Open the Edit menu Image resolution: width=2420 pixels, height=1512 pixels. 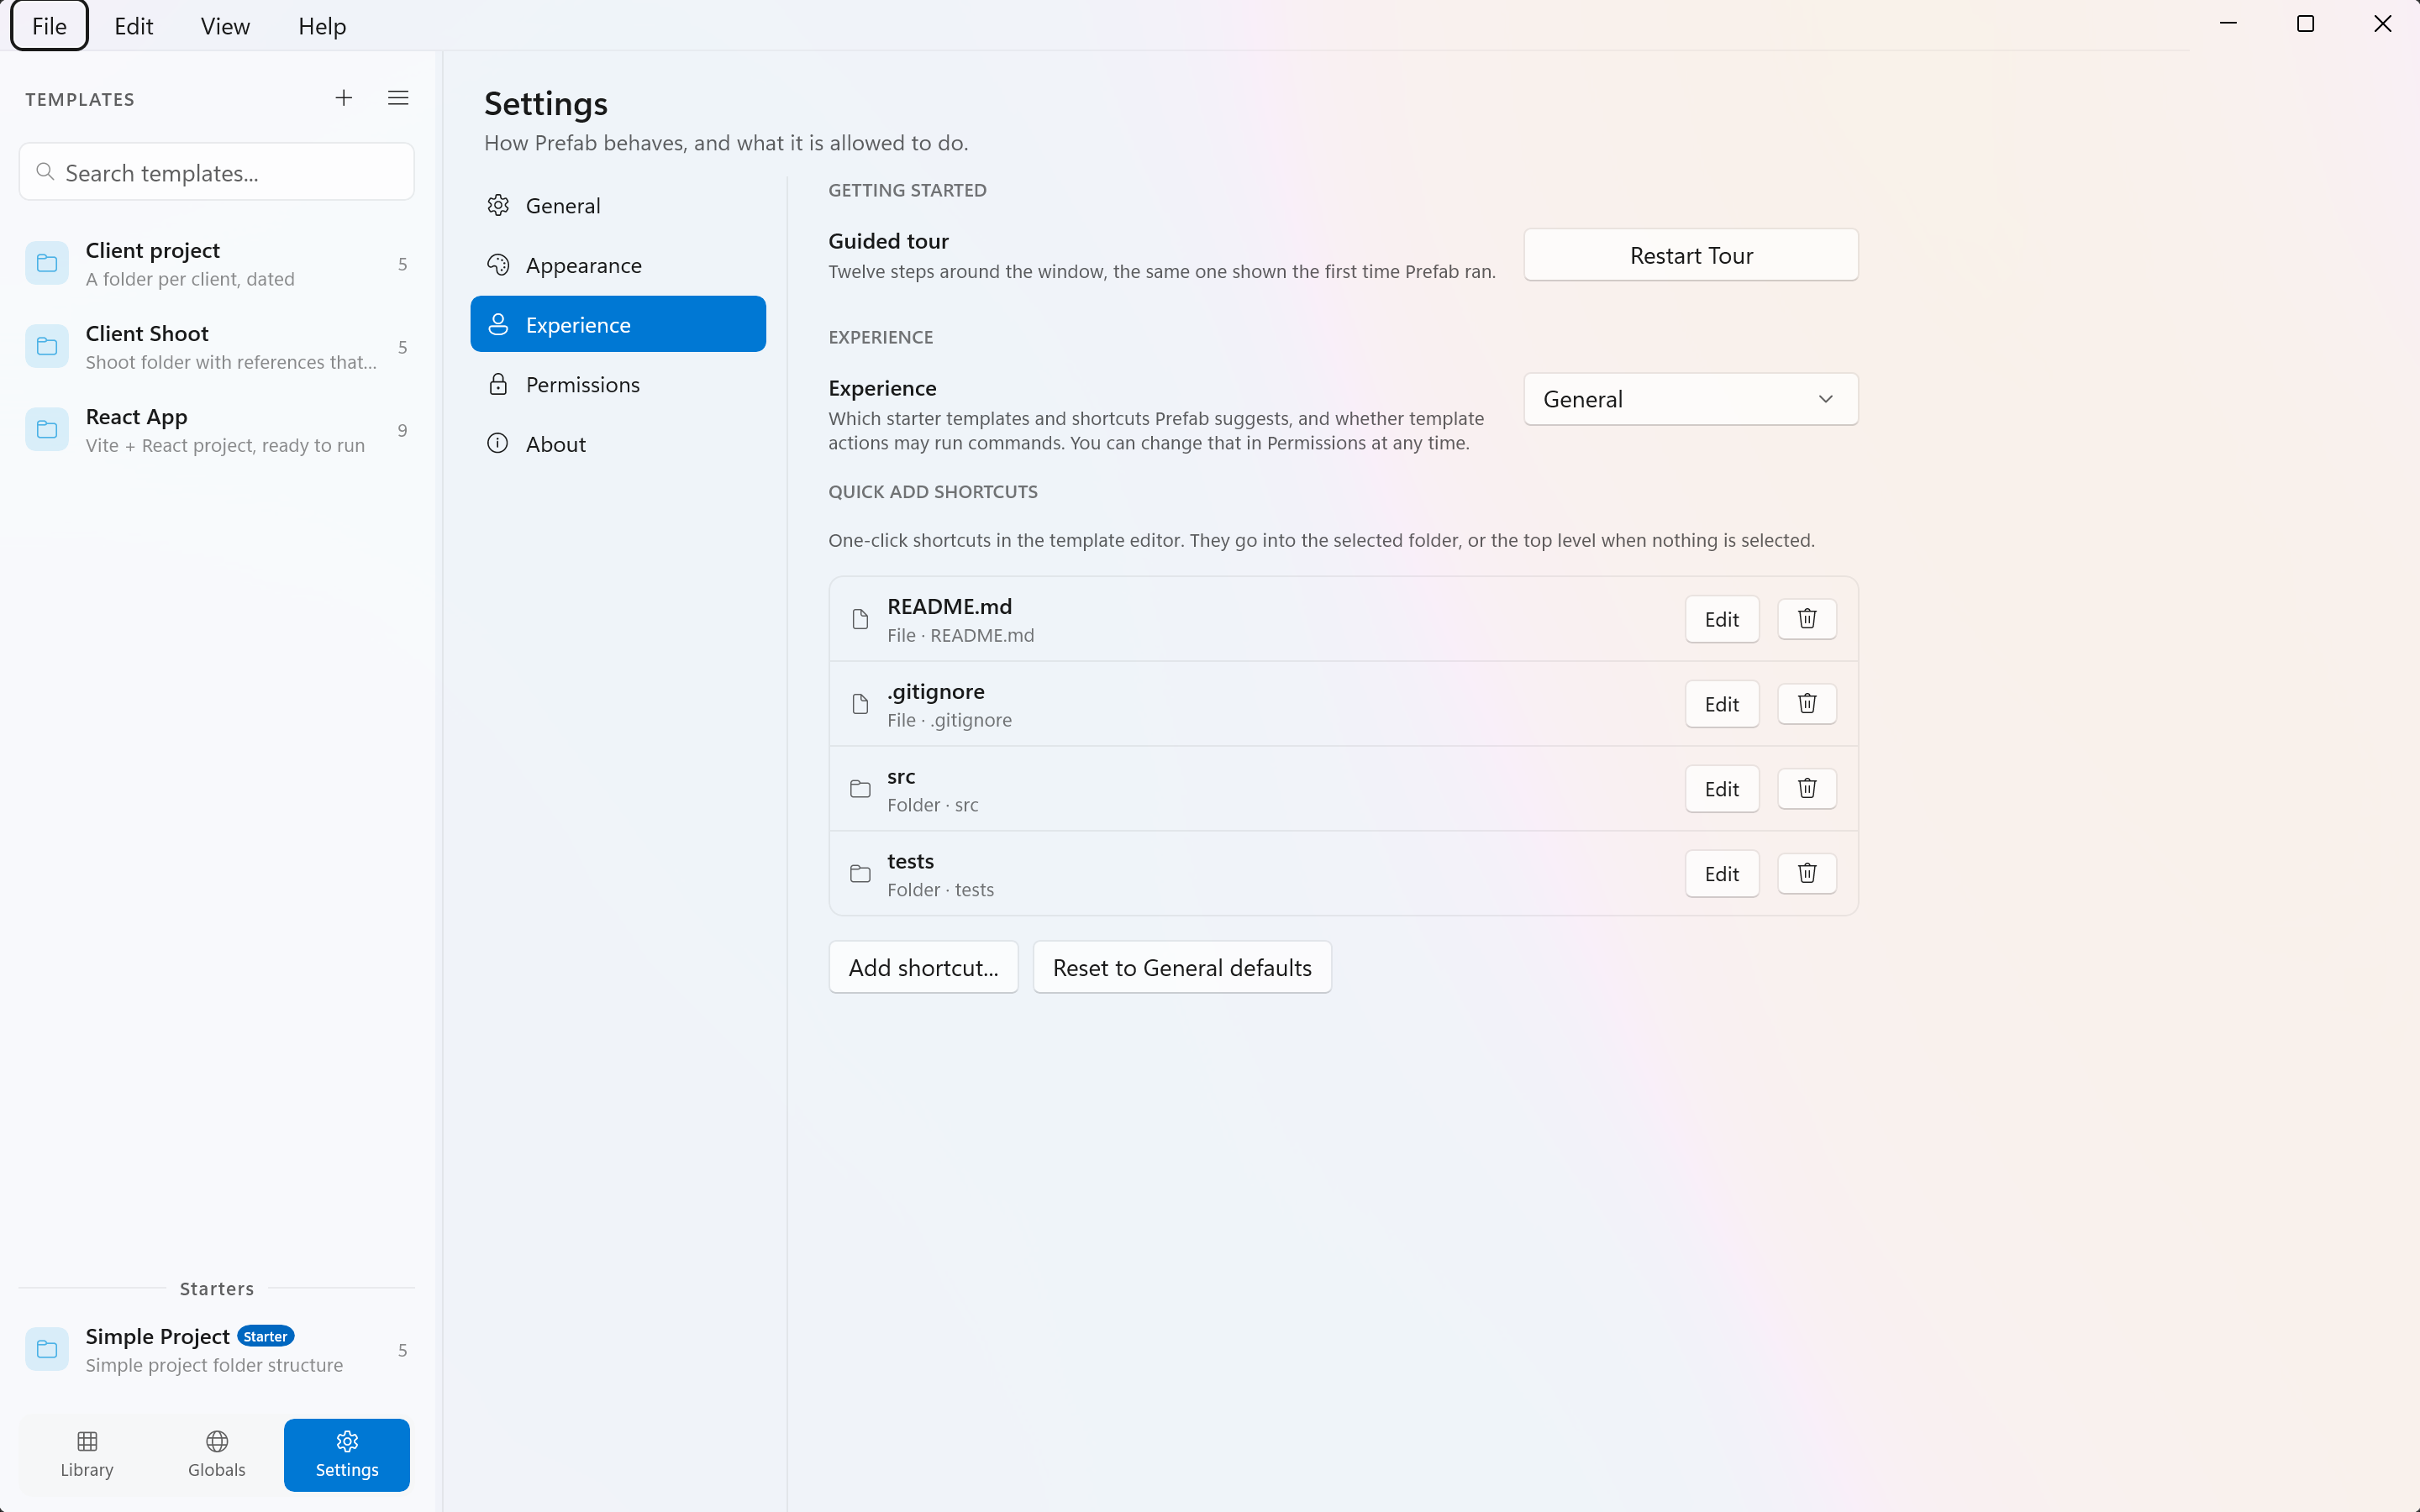pos(133,26)
